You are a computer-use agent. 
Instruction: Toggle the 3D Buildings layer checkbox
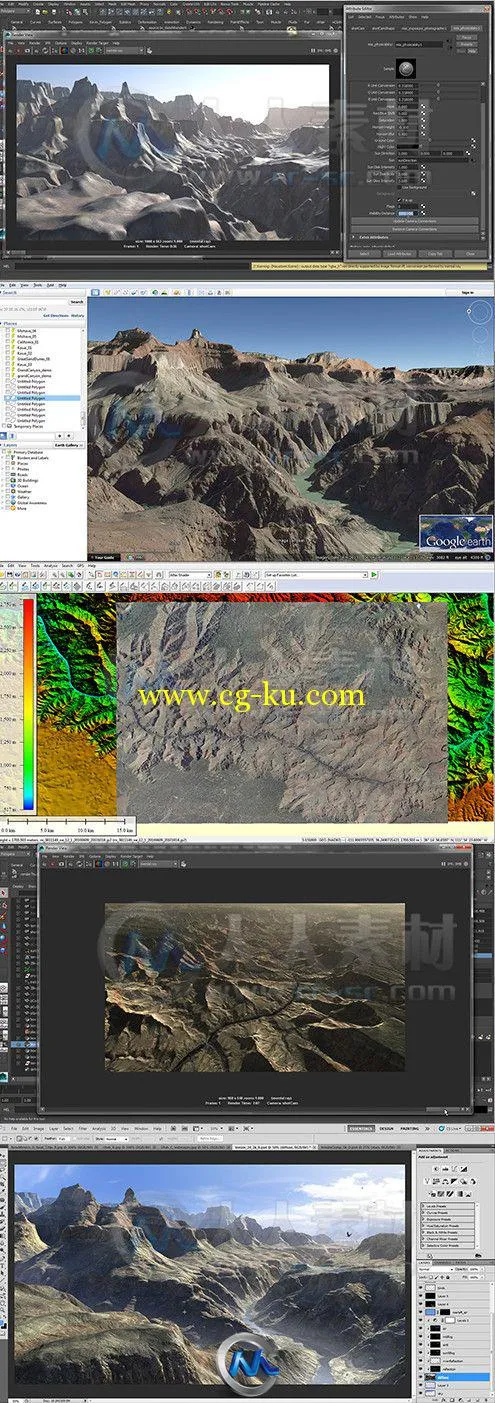(9, 480)
